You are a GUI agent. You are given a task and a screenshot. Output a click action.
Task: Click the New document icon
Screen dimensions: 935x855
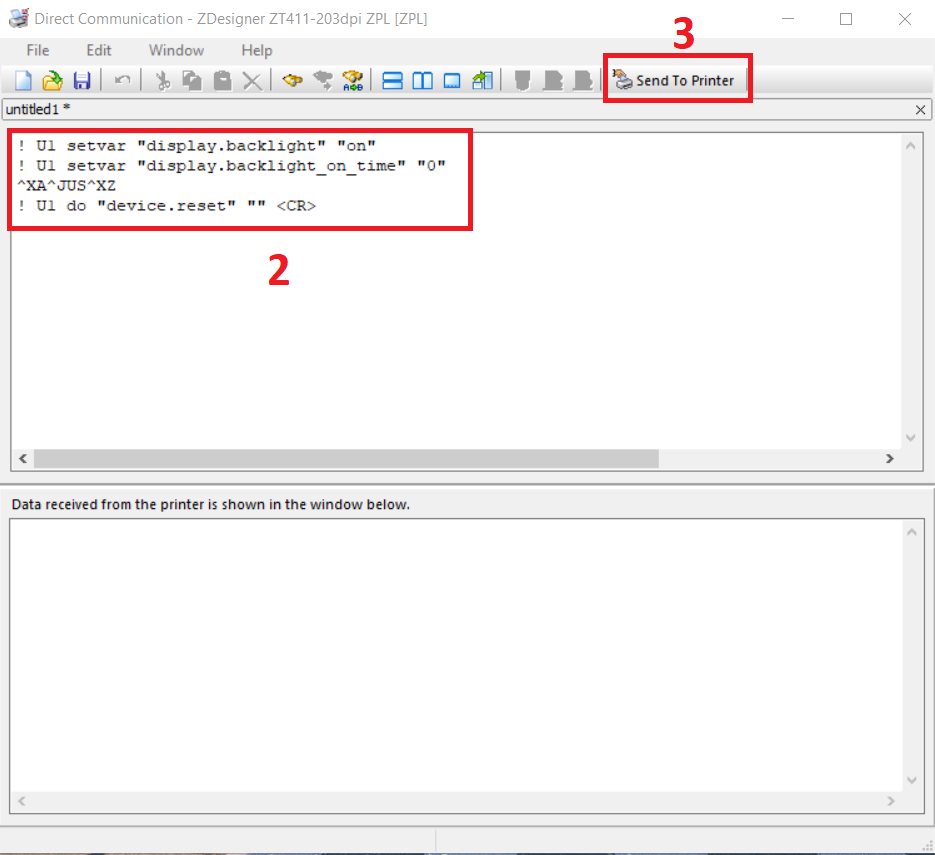(x=22, y=81)
